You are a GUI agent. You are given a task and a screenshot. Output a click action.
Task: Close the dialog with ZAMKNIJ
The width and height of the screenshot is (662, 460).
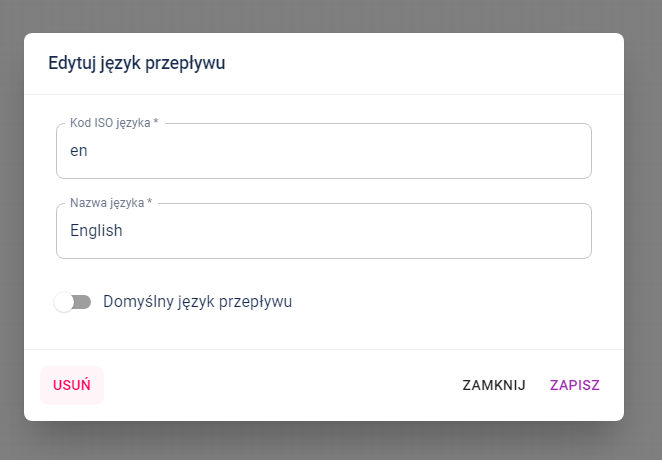493,385
